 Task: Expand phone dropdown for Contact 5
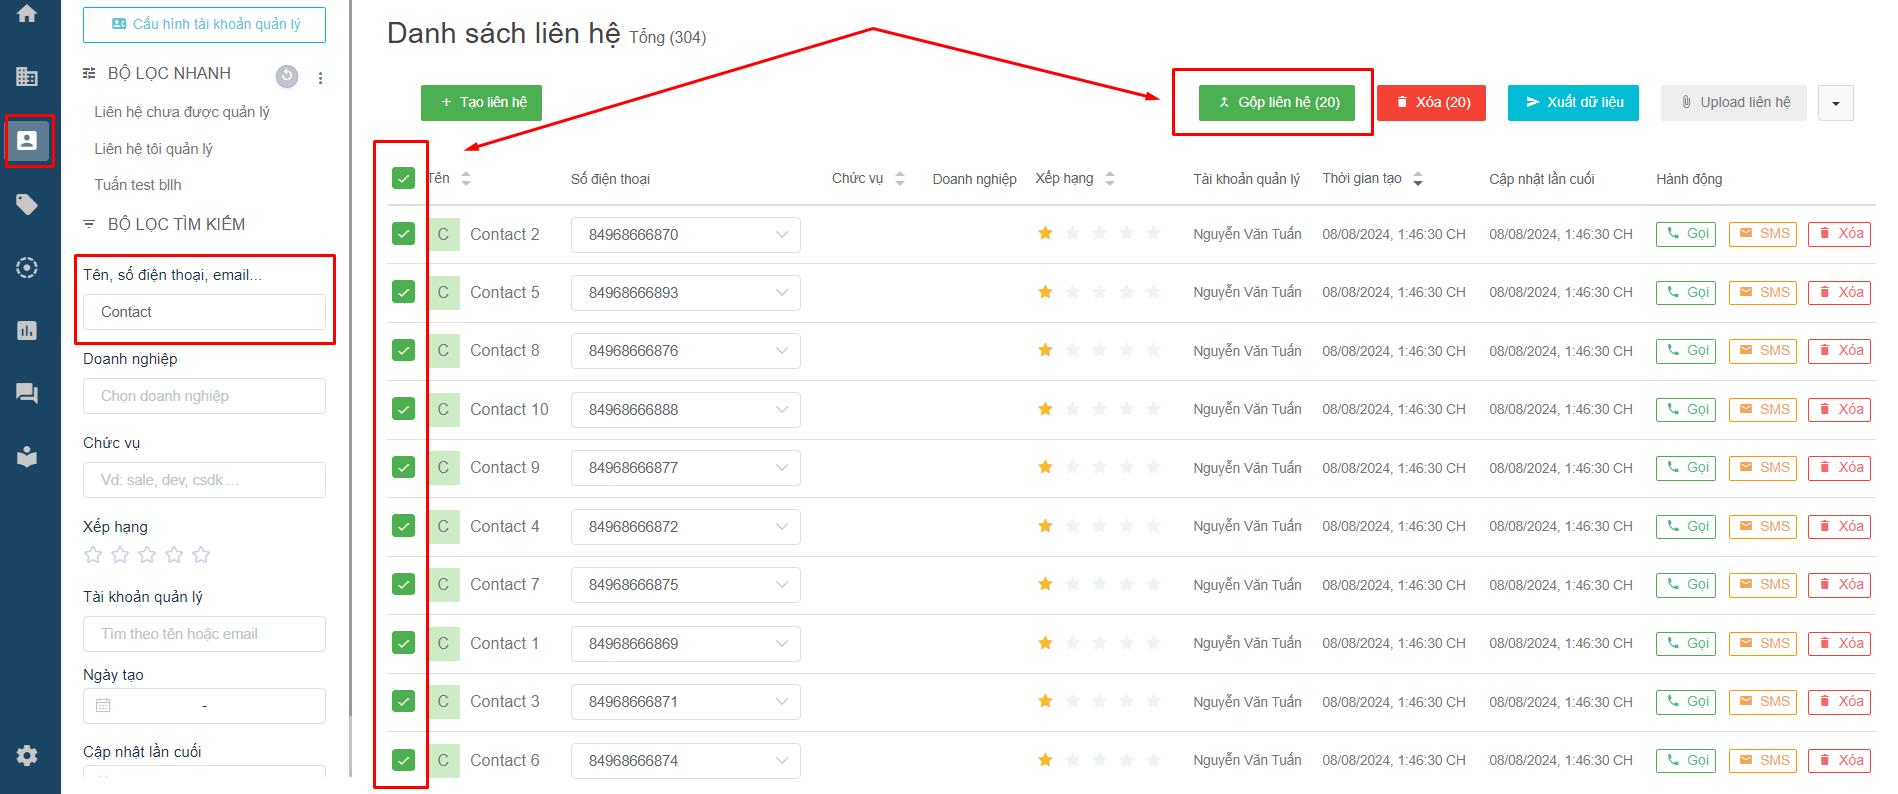click(781, 293)
